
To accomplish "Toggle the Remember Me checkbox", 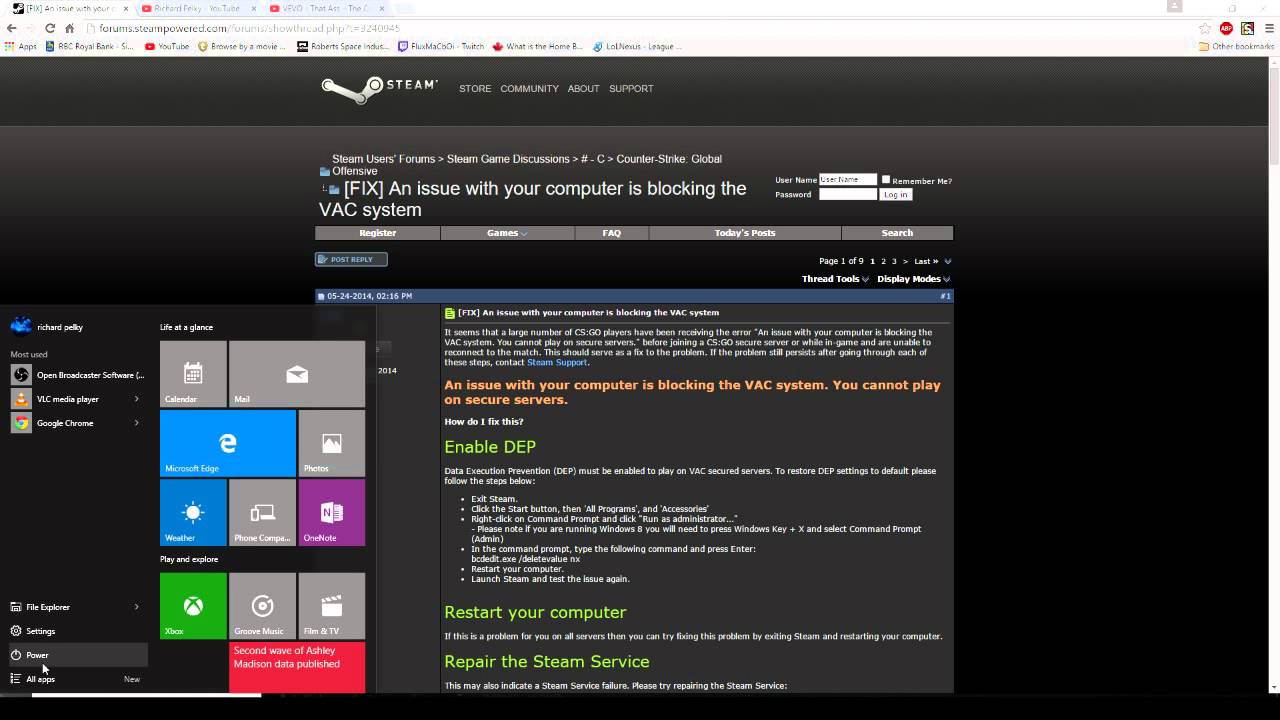I will tap(886, 180).
